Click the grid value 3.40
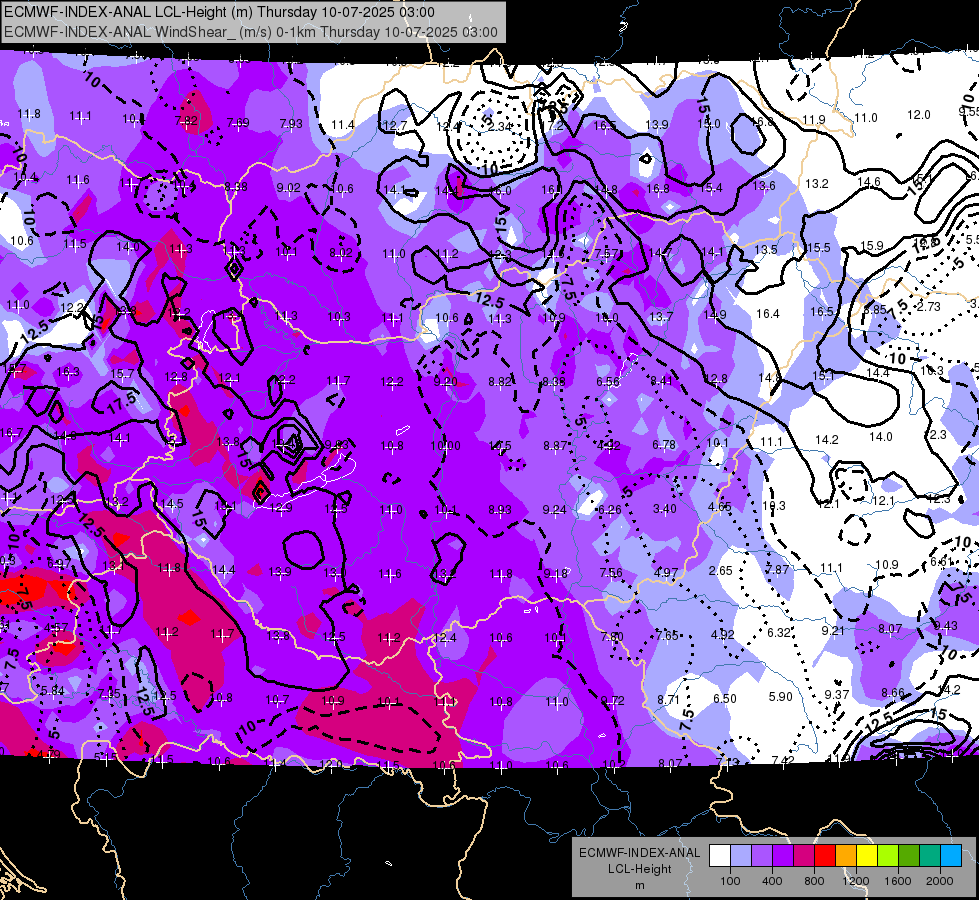Screen dimensions: 979x900 pyautogui.click(x=664, y=509)
